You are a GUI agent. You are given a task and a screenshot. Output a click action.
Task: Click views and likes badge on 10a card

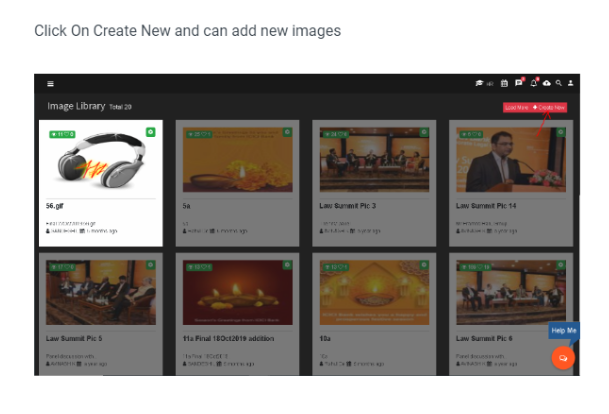click(336, 267)
